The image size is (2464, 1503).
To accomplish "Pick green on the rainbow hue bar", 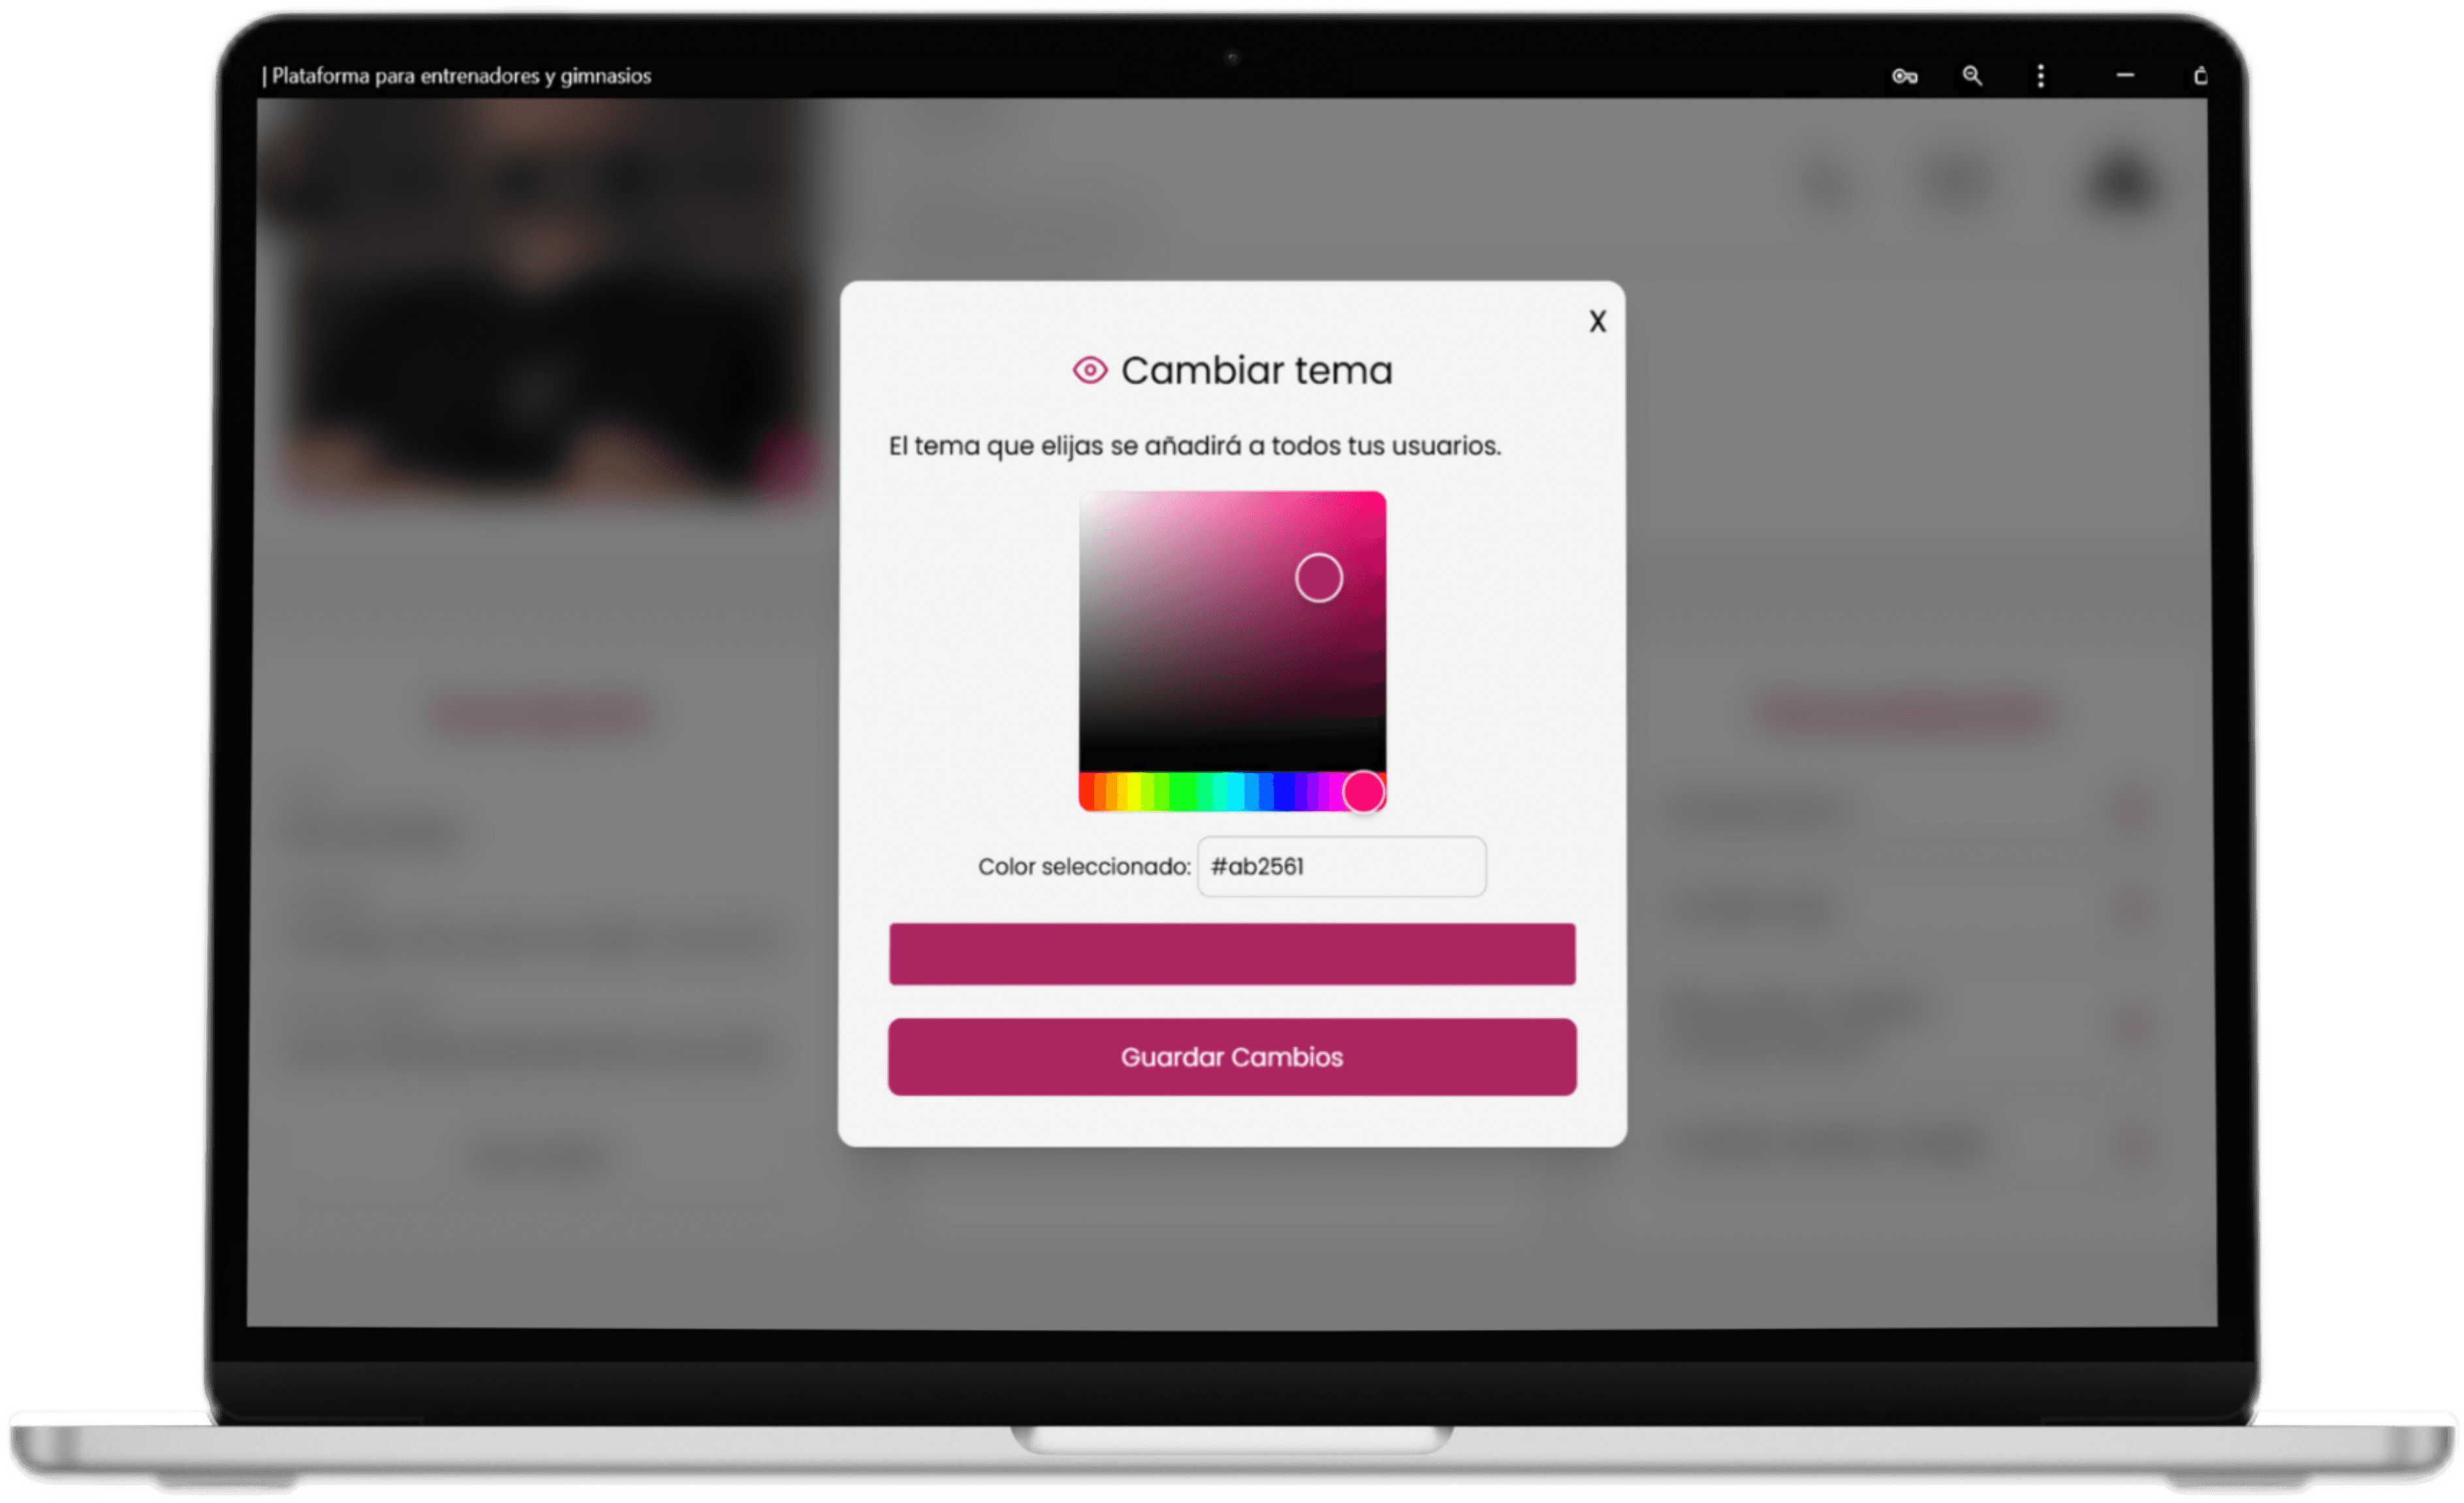I will coord(1182,791).
